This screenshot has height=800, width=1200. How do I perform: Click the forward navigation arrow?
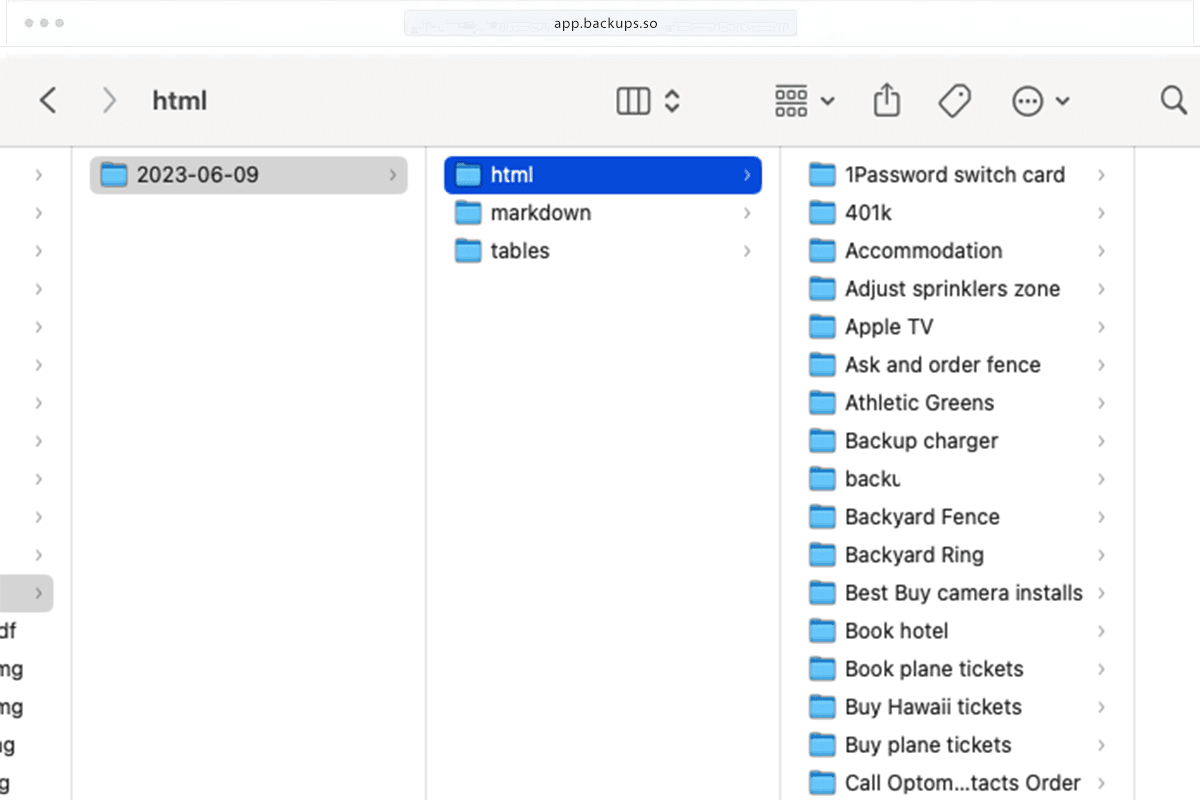click(x=109, y=100)
